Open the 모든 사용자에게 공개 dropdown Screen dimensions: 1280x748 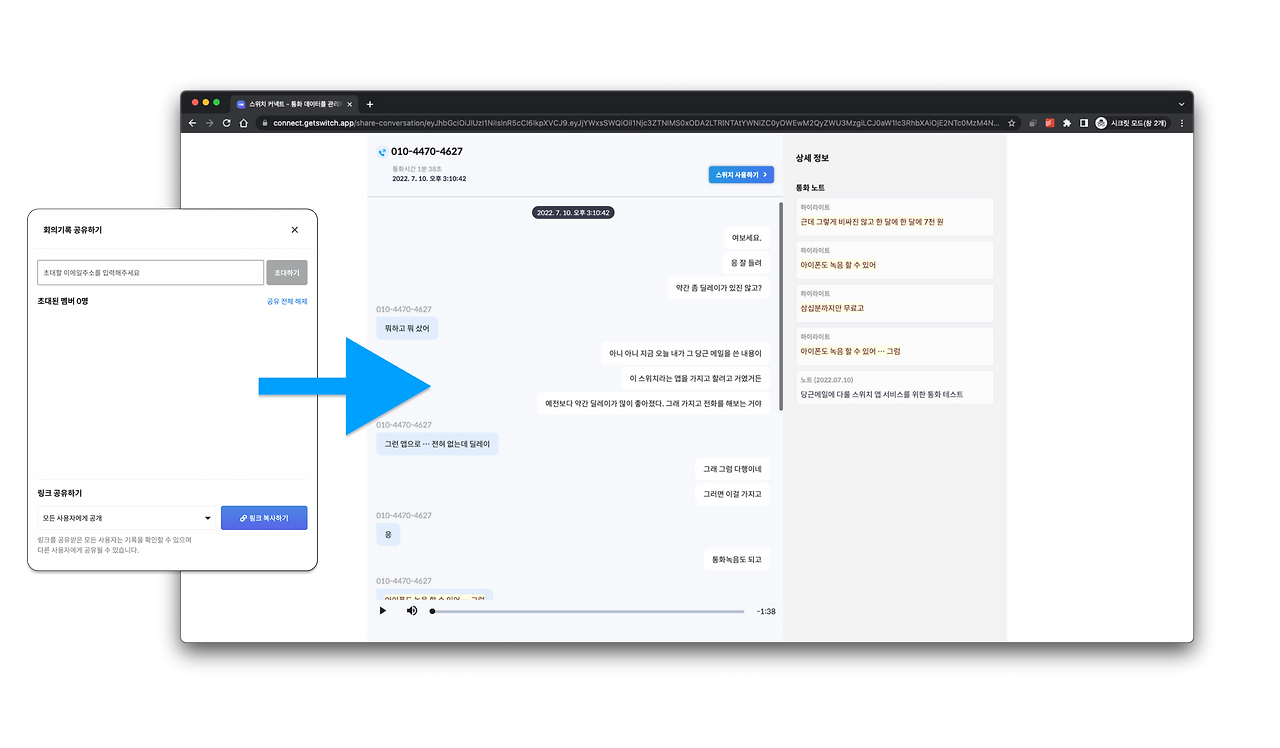125,518
